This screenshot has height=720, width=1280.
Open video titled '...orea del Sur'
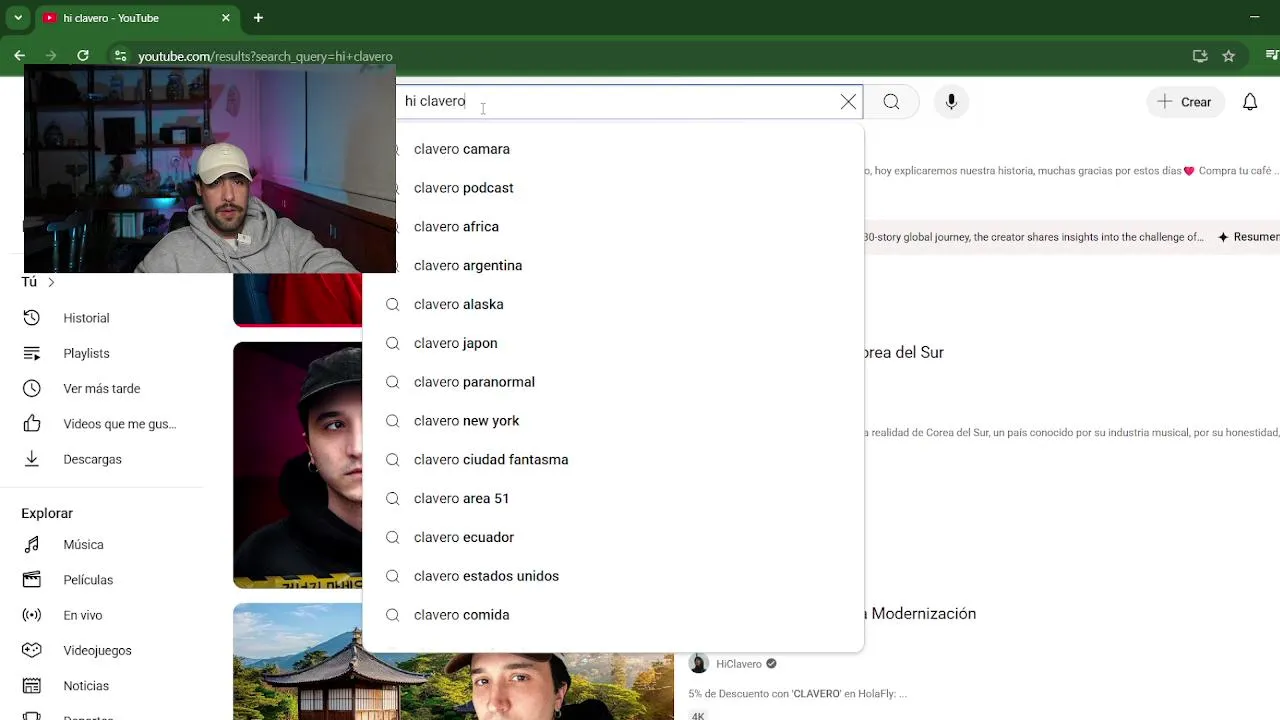[x=905, y=352]
